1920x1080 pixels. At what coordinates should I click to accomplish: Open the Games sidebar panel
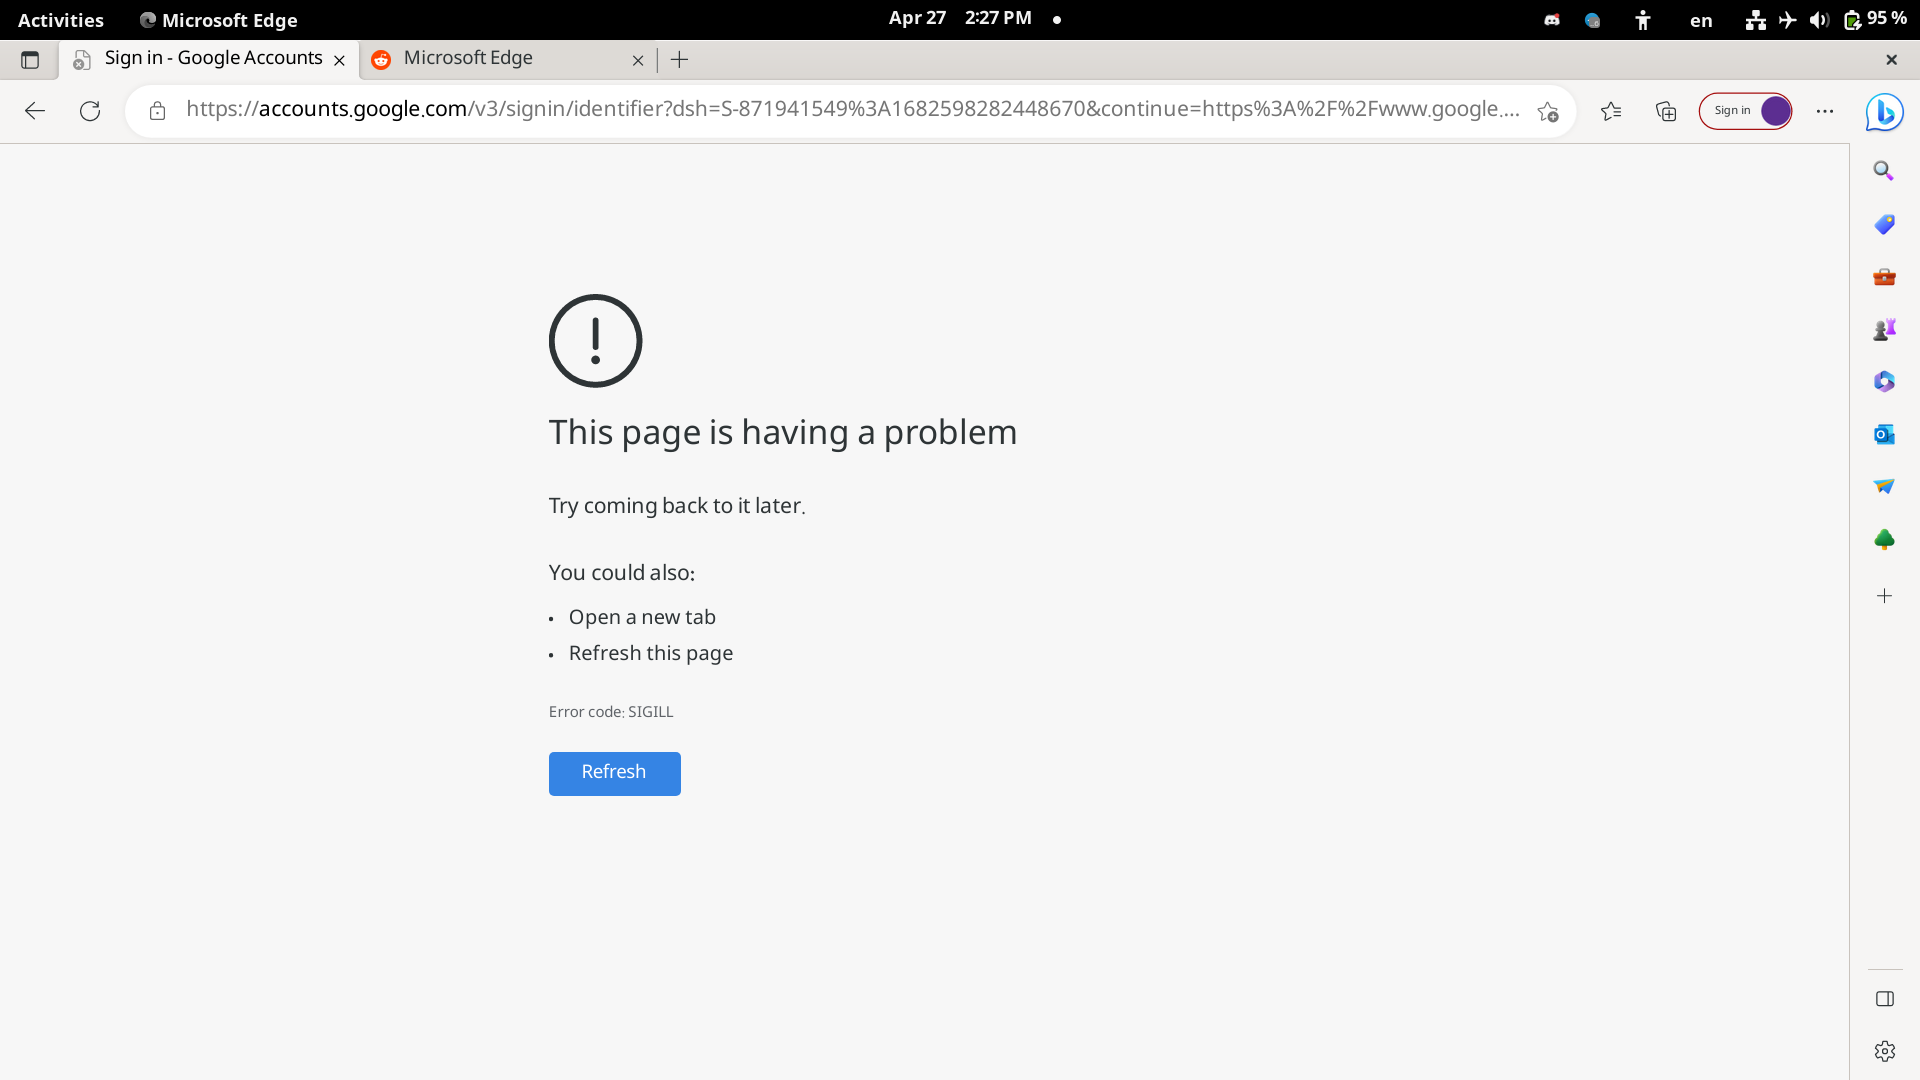coord(1886,328)
